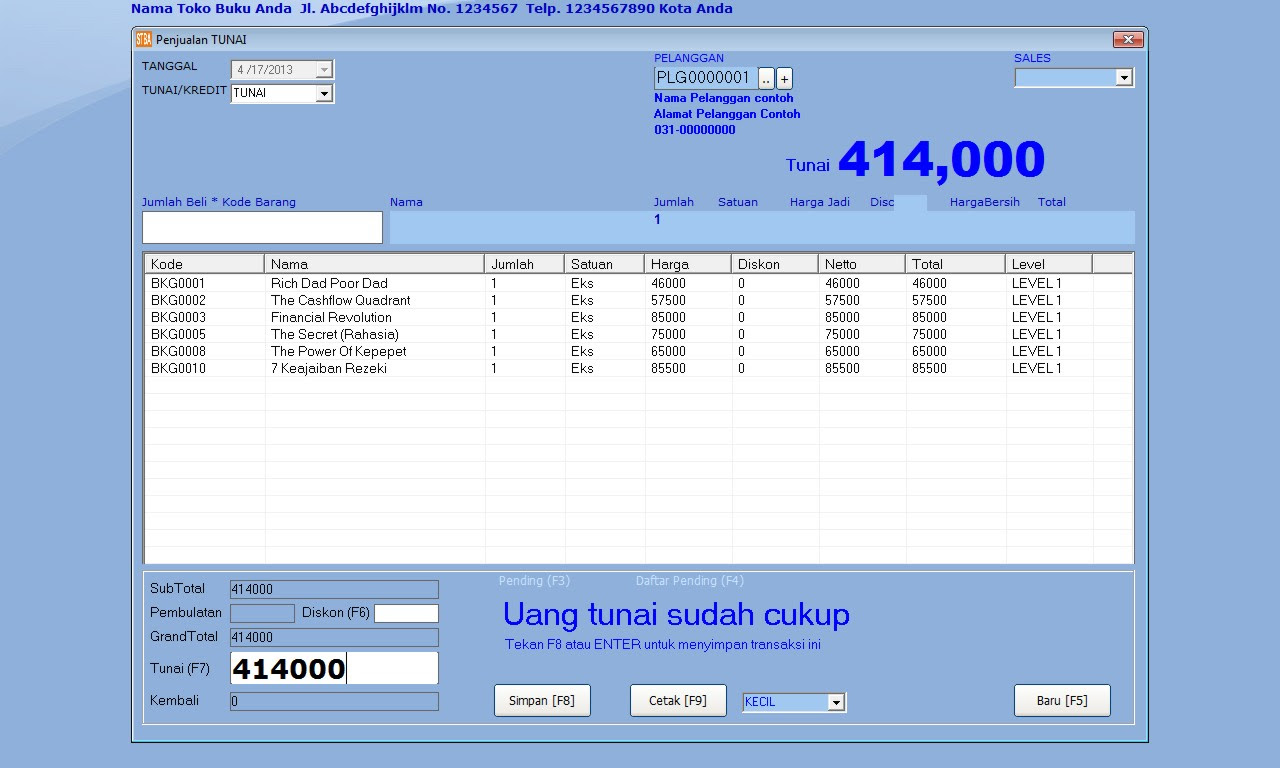The width and height of the screenshot is (1280, 768).
Task: Select row BKG0002
Action: pos(639,301)
